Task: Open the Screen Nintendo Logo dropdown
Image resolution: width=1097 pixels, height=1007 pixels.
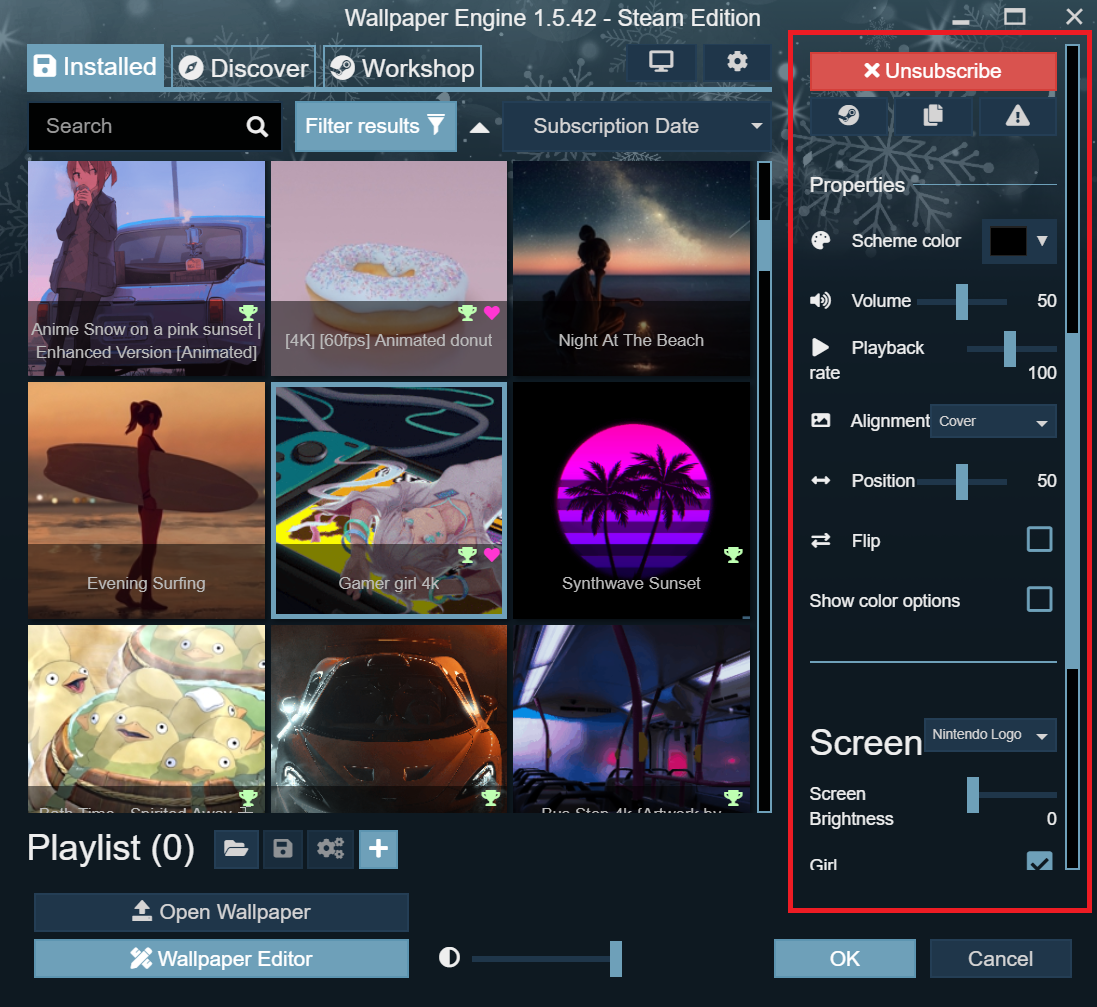Action: coord(990,735)
